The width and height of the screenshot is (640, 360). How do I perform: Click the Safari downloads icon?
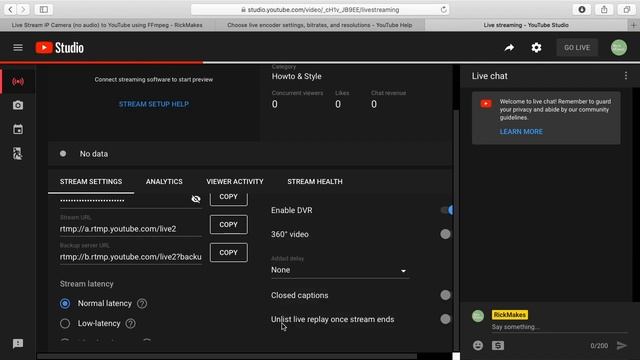click(x=582, y=9)
